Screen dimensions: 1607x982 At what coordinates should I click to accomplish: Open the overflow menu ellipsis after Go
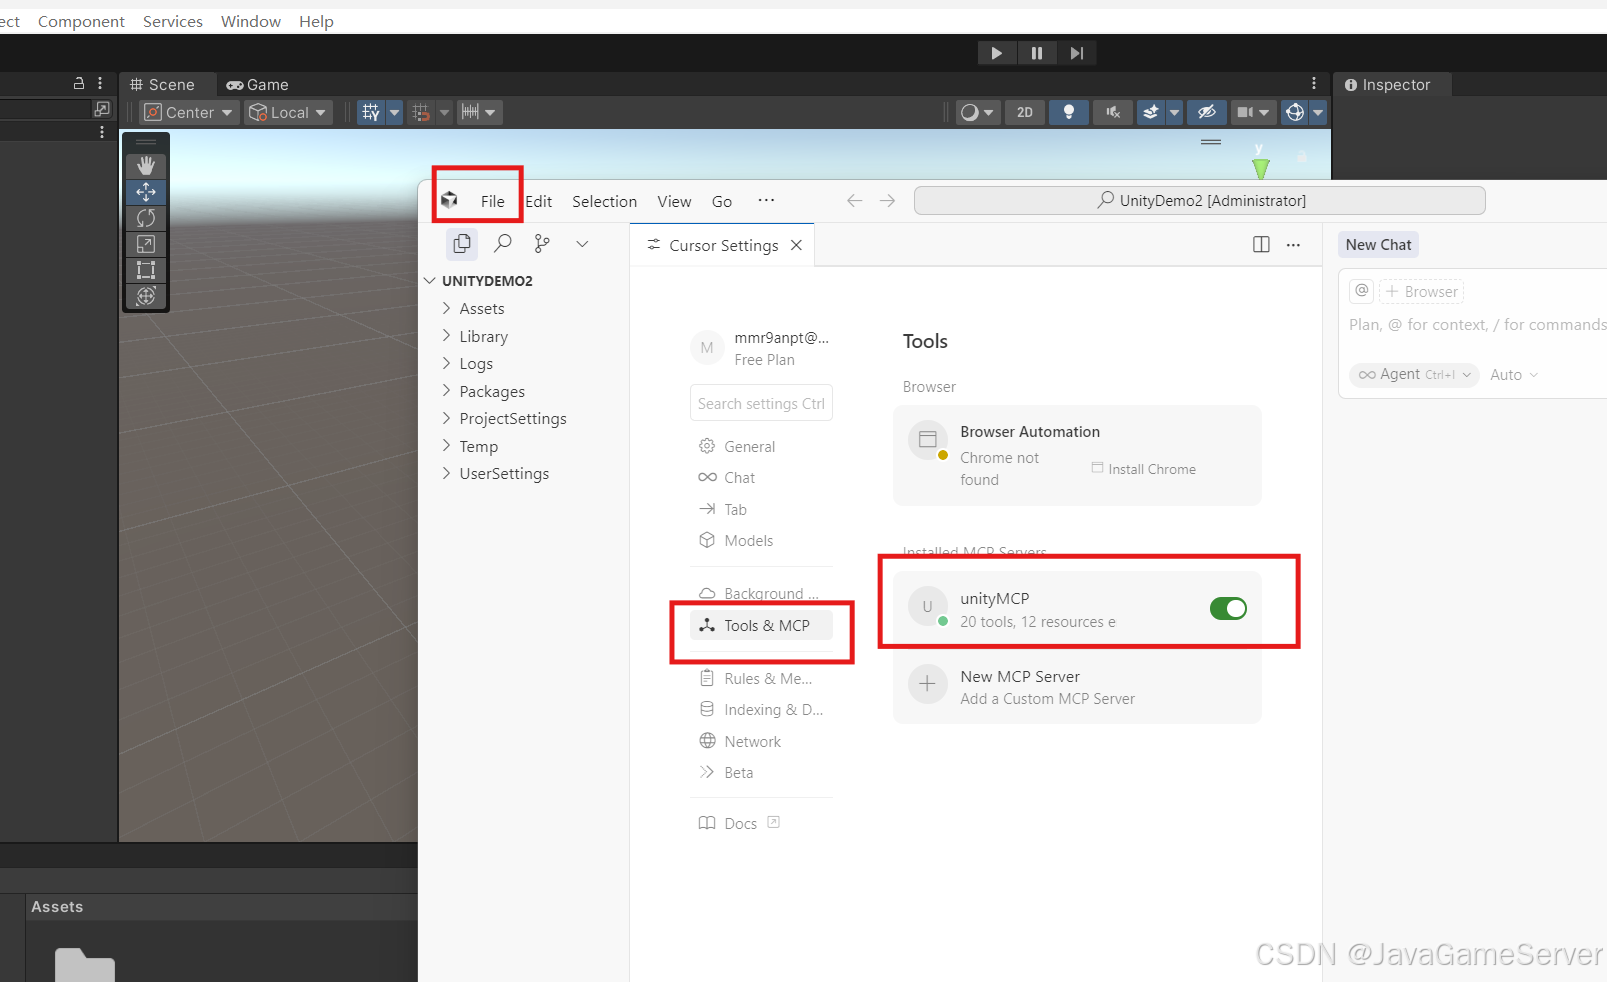click(766, 200)
